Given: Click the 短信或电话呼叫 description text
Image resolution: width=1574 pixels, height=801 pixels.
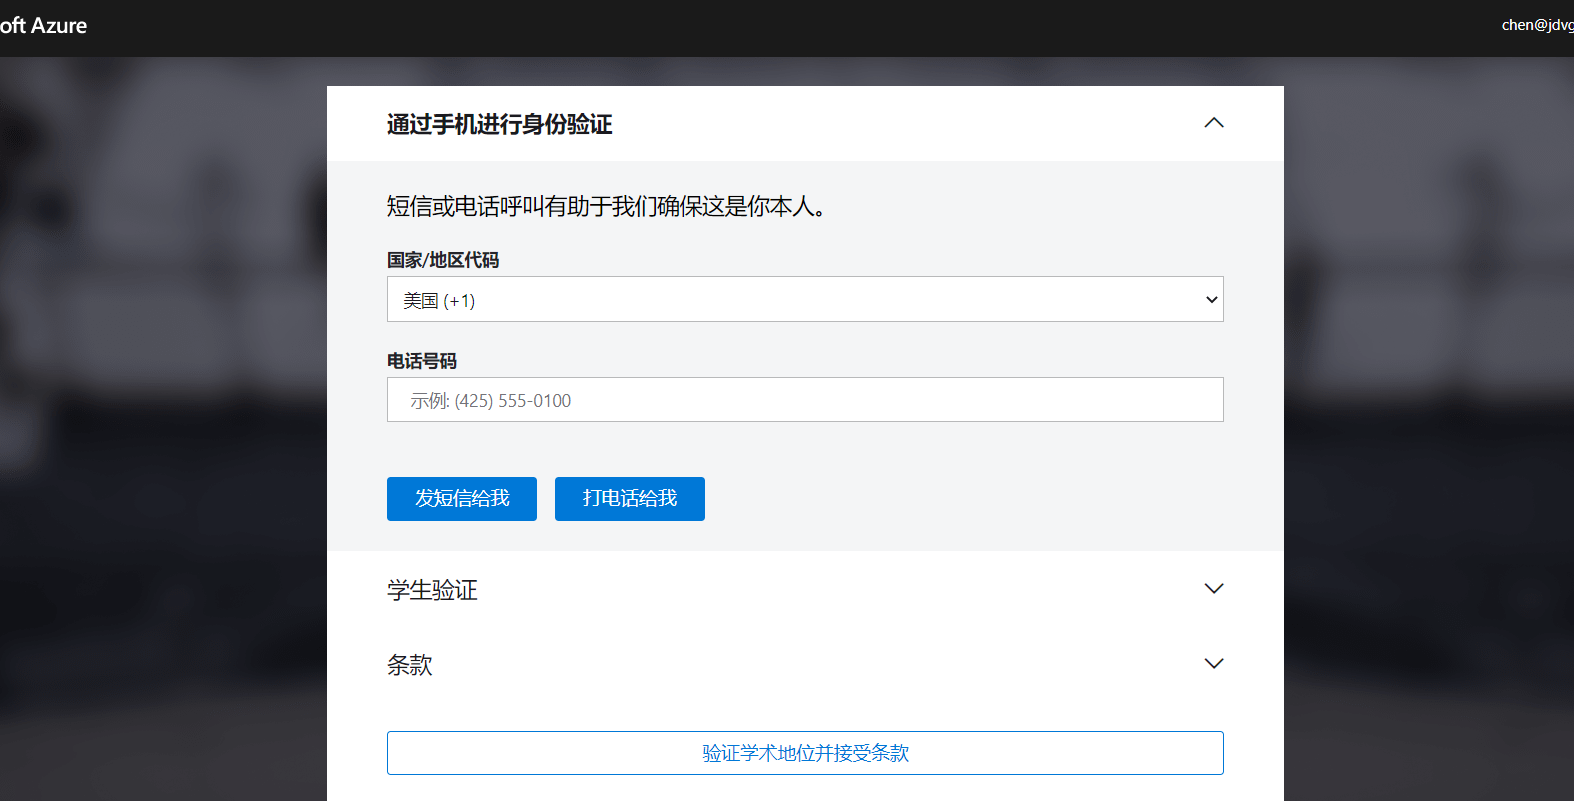Looking at the screenshot, I should coord(607,206).
